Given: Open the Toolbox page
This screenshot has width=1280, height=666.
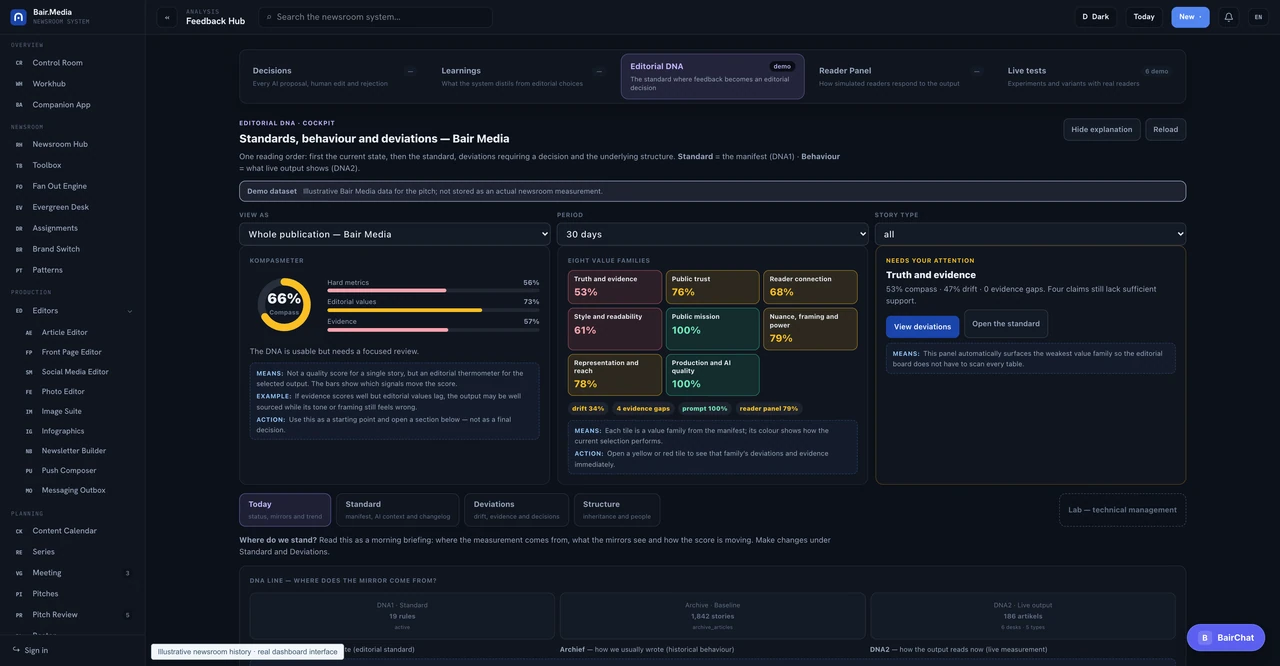Looking at the screenshot, I should 72,165.
